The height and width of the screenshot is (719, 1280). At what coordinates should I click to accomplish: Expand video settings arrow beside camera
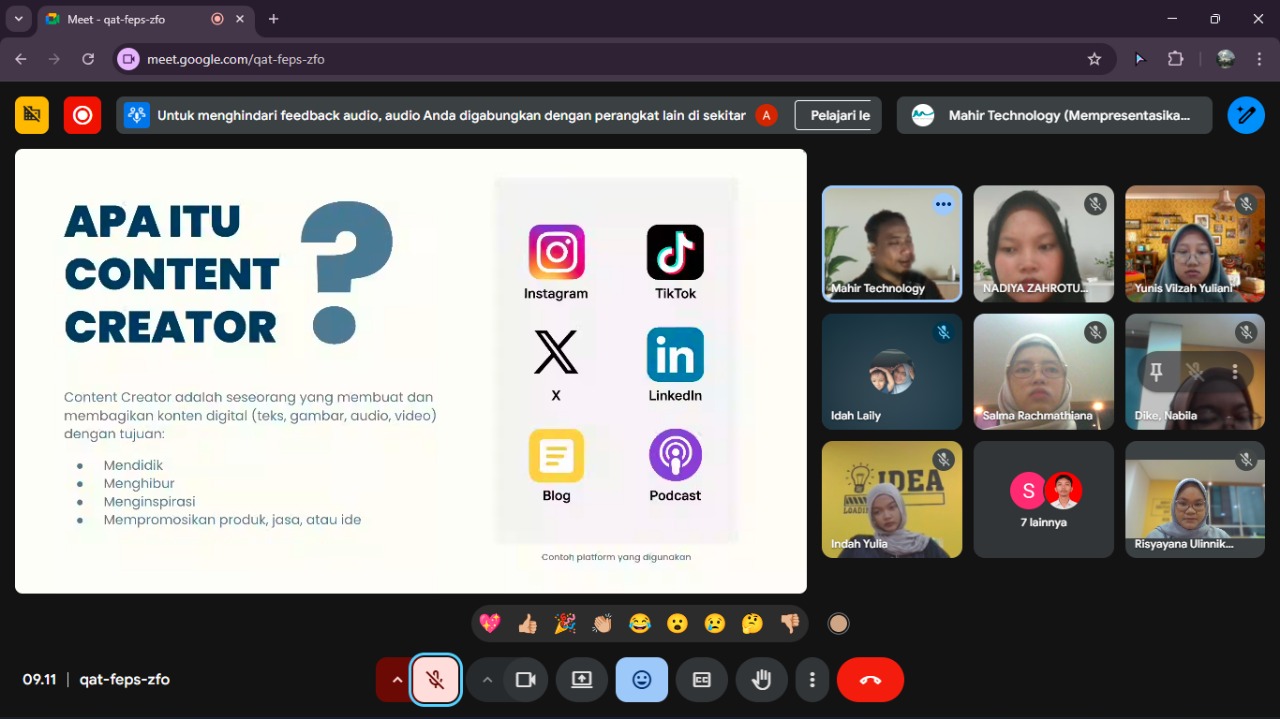[x=487, y=680]
